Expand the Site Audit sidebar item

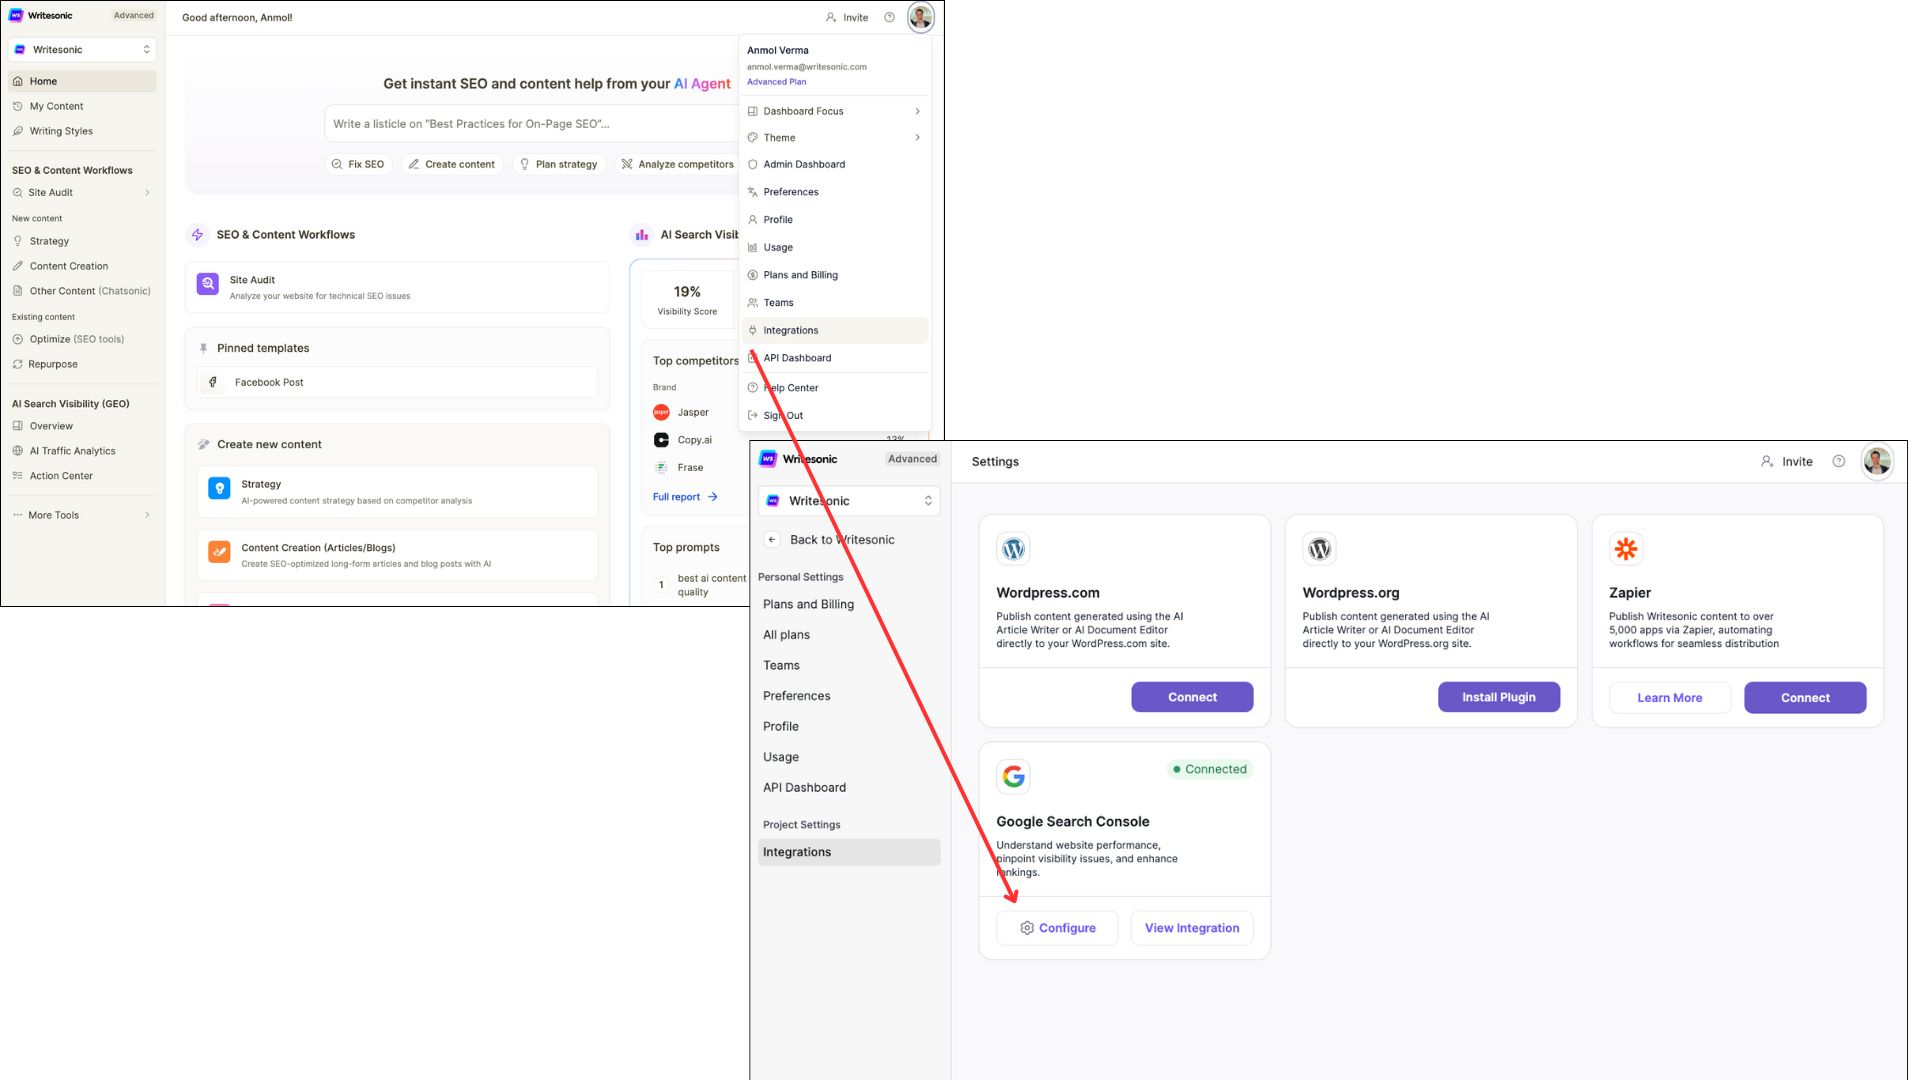147,193
